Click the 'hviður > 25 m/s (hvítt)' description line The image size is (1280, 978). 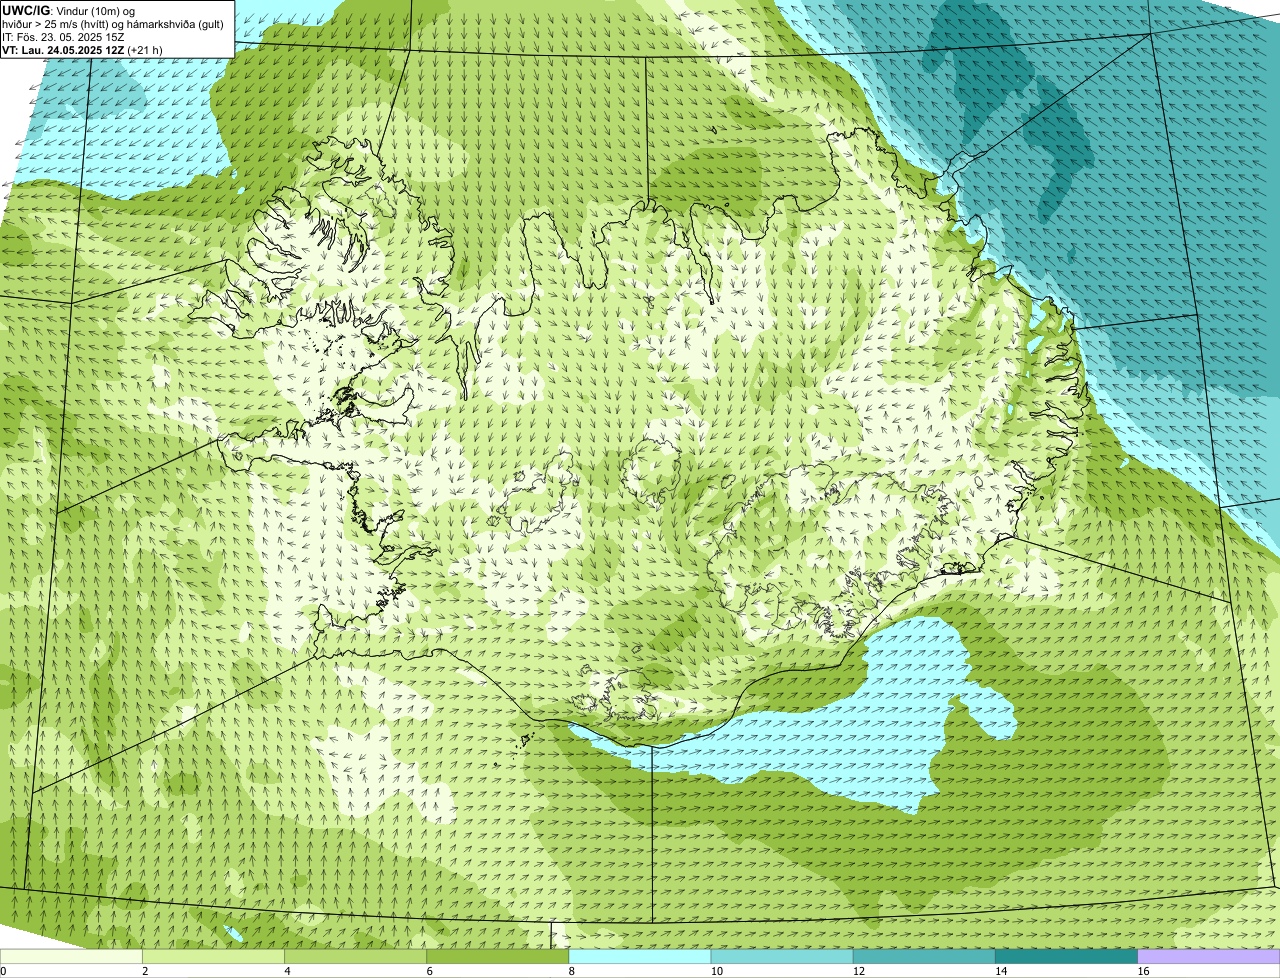(x=113, y=24)
